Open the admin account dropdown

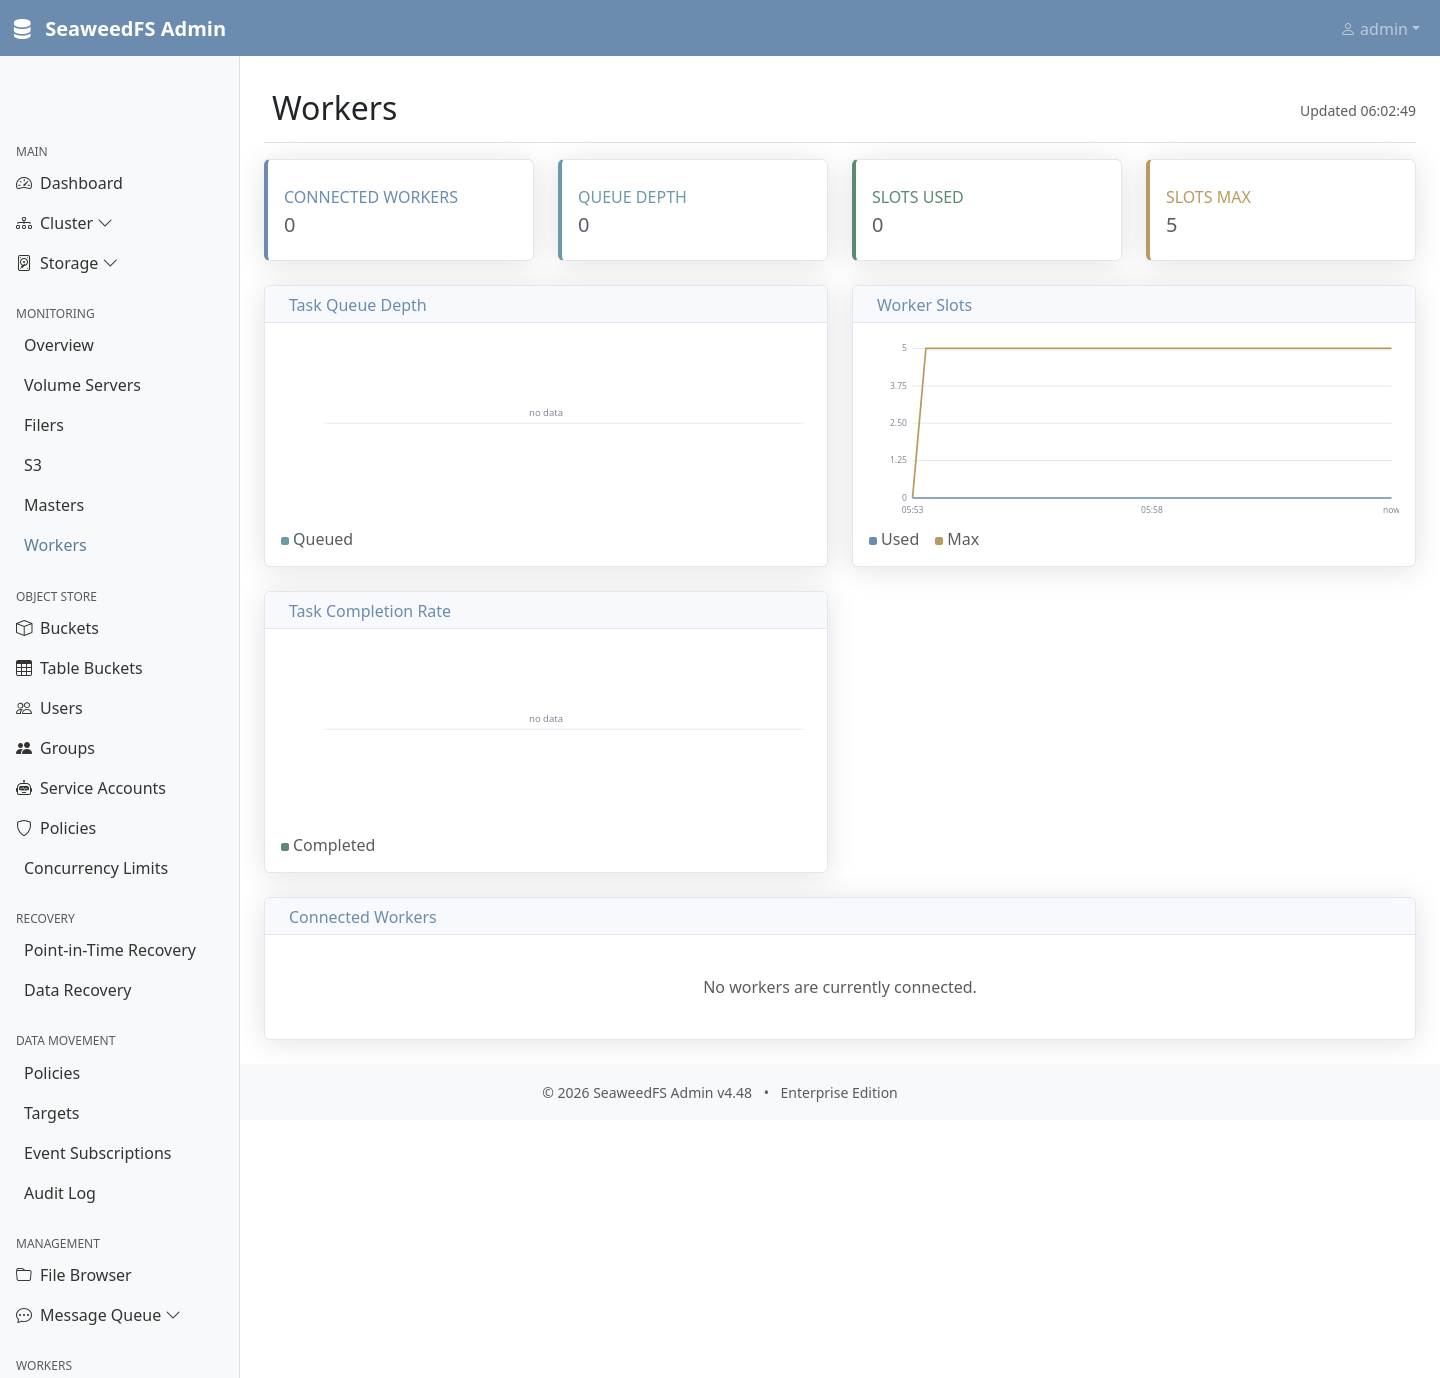[1380, 29]
